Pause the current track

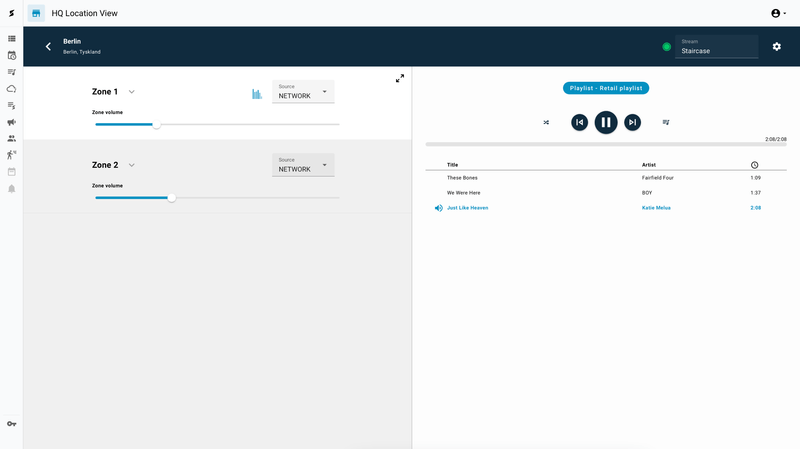606,122
